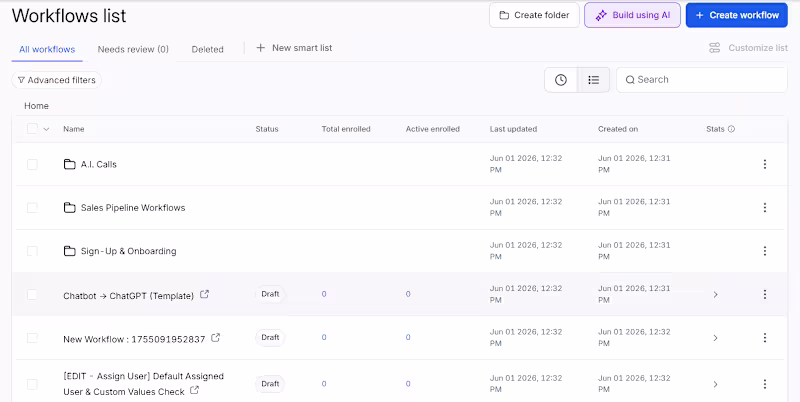Open Sign-Up & Onboarding folder icon

pos(69,251)
